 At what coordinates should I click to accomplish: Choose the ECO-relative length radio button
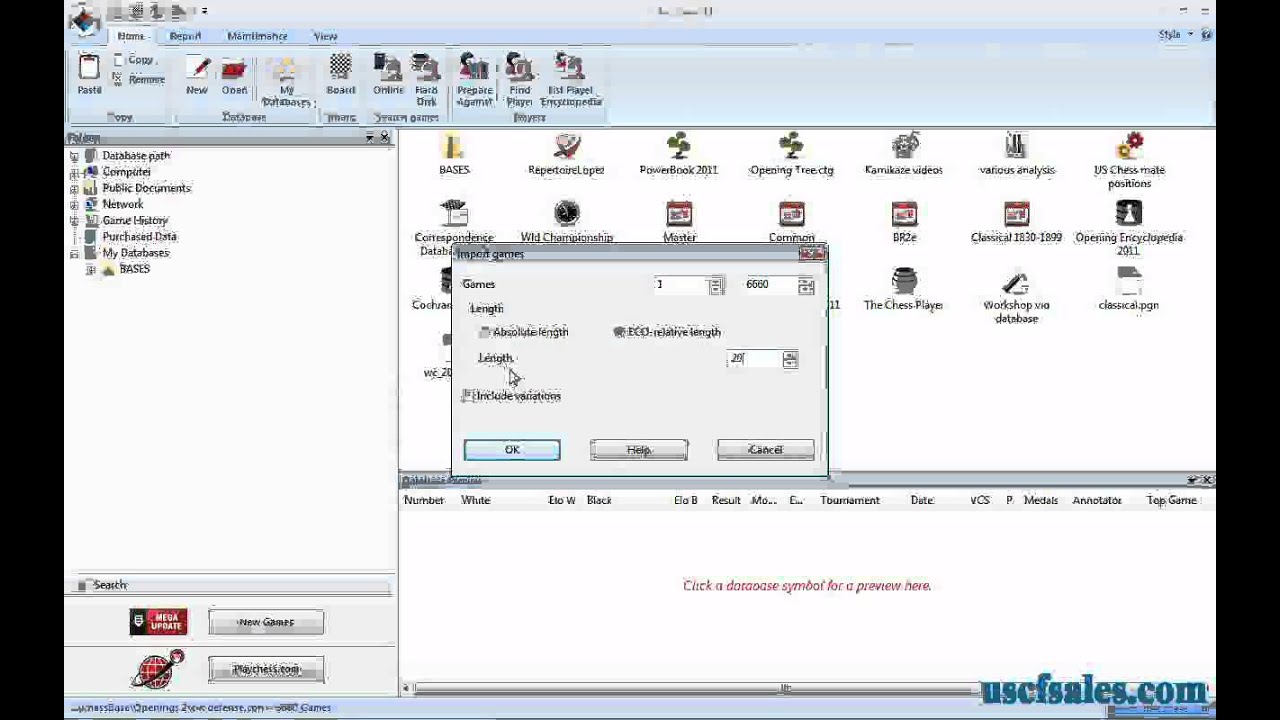pos(619,332)
